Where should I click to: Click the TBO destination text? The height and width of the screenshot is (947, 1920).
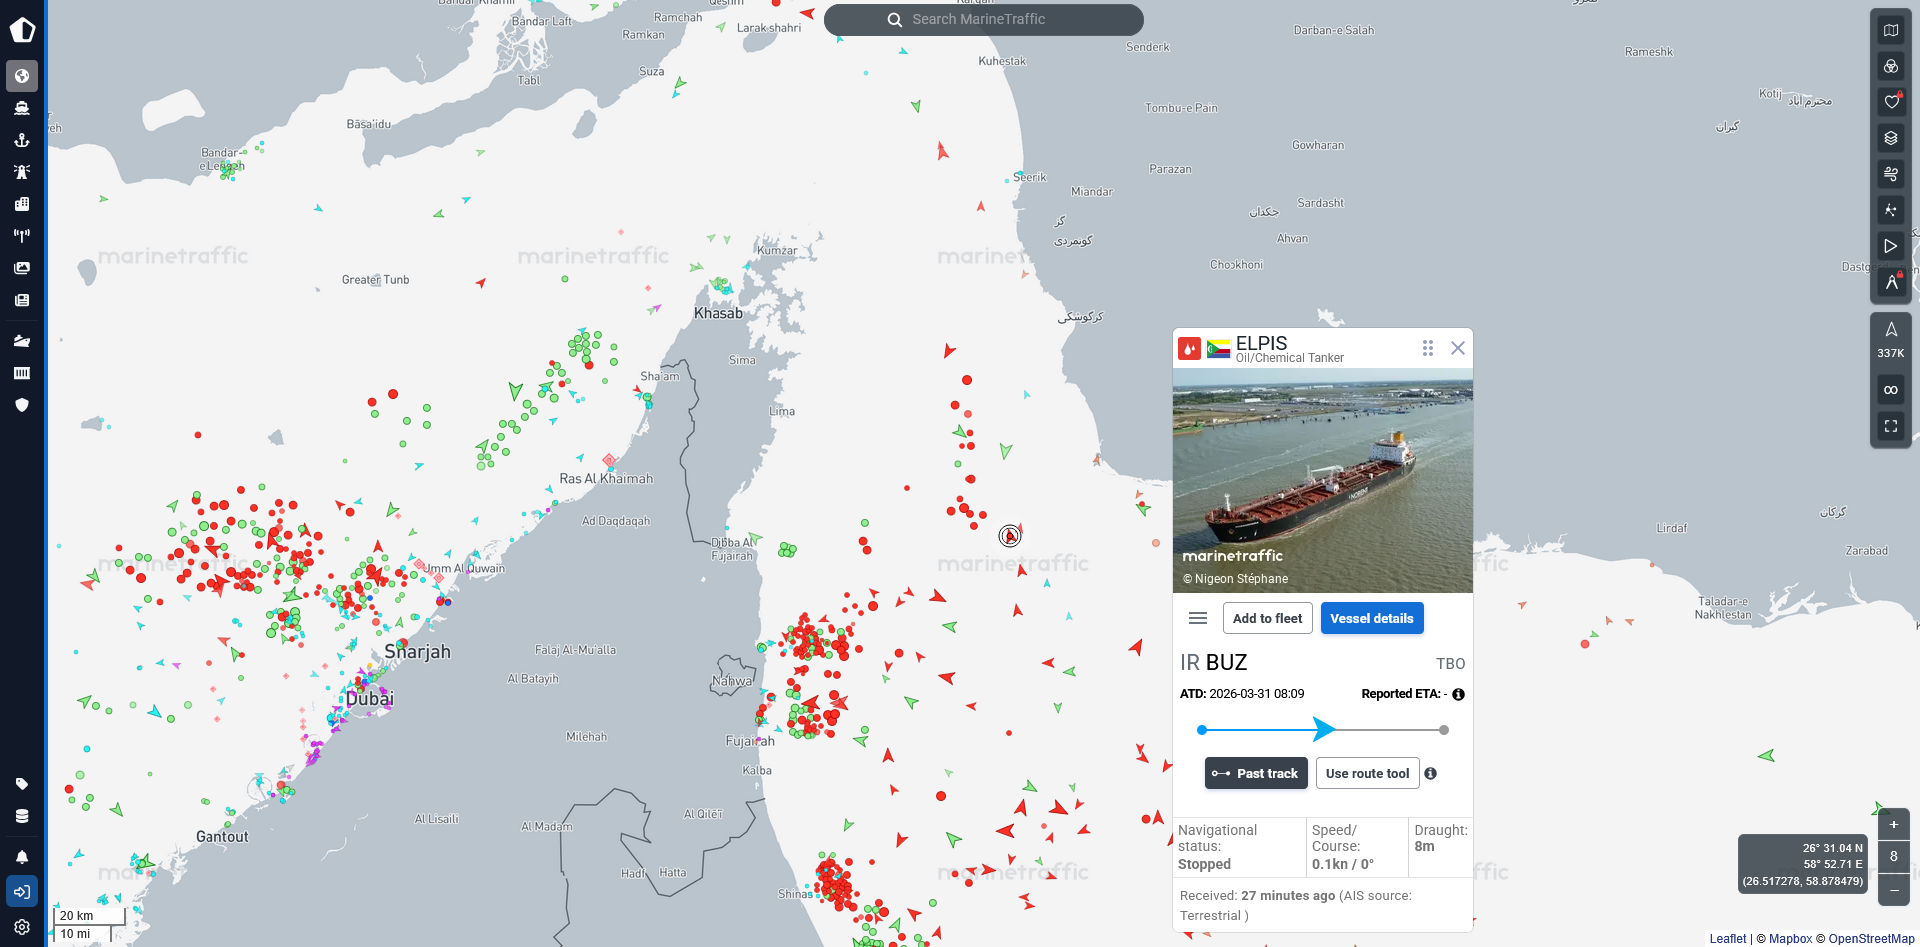1451,664
